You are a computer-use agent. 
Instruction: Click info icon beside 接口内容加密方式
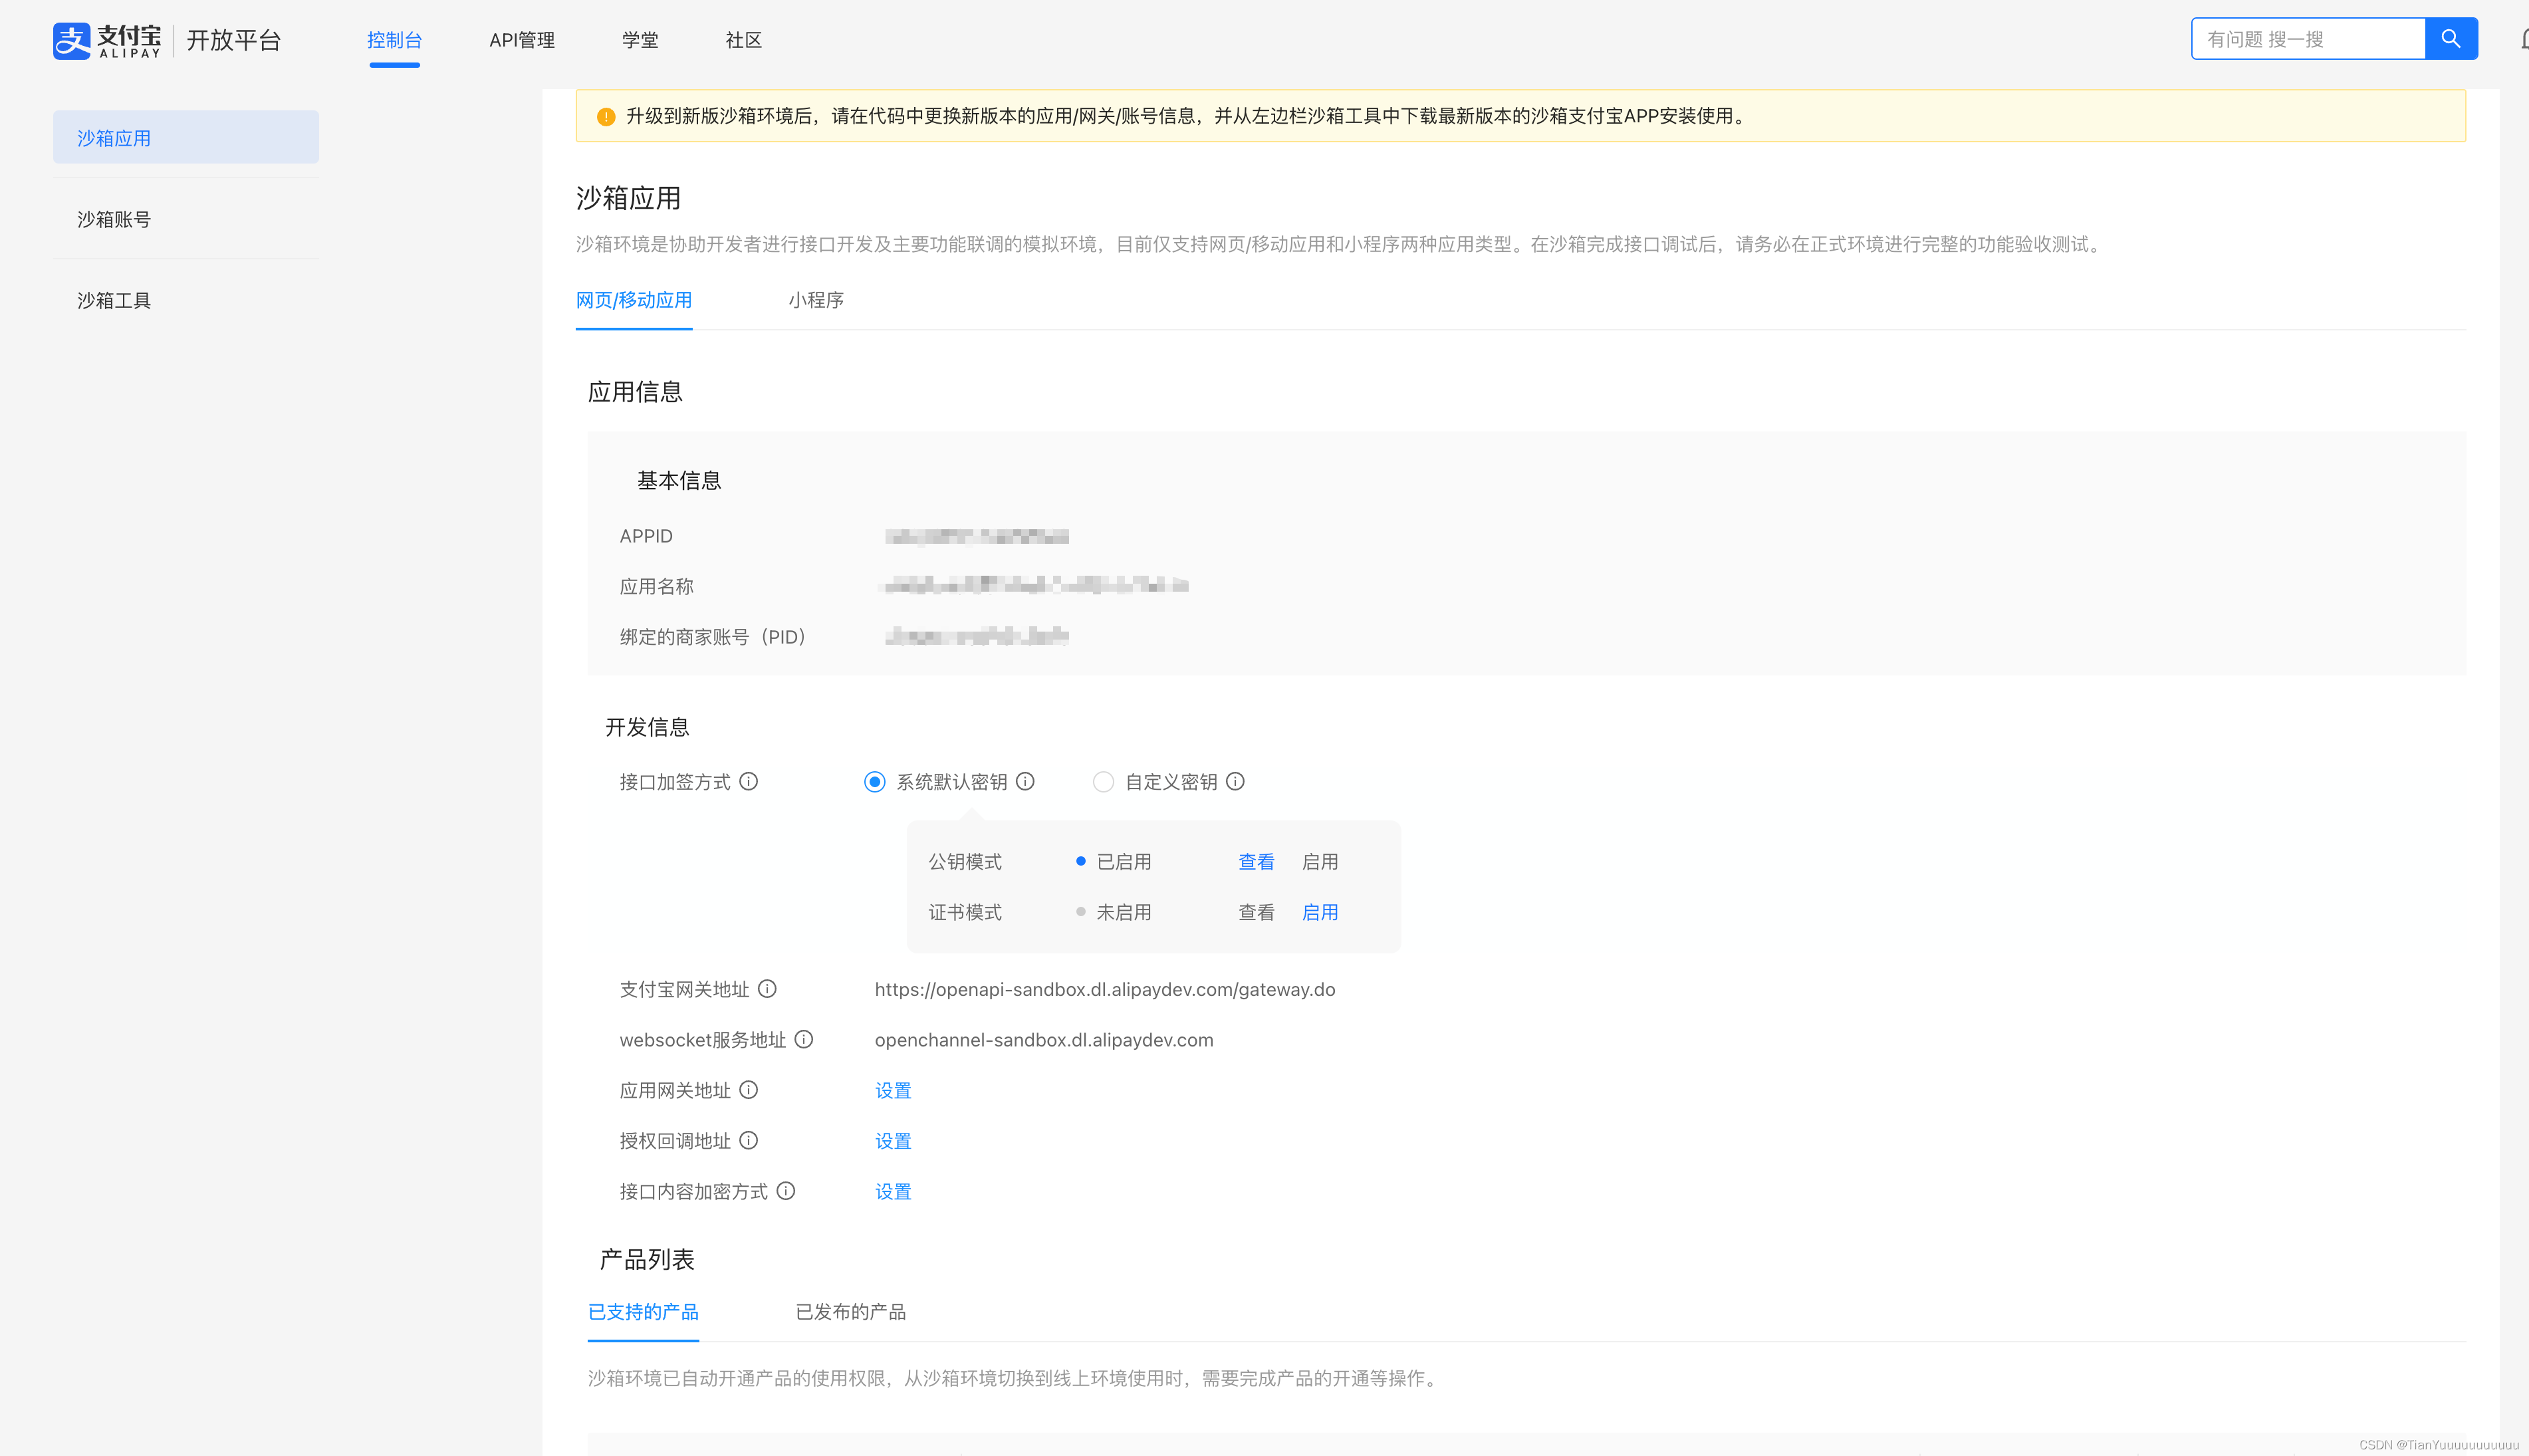786,1191
